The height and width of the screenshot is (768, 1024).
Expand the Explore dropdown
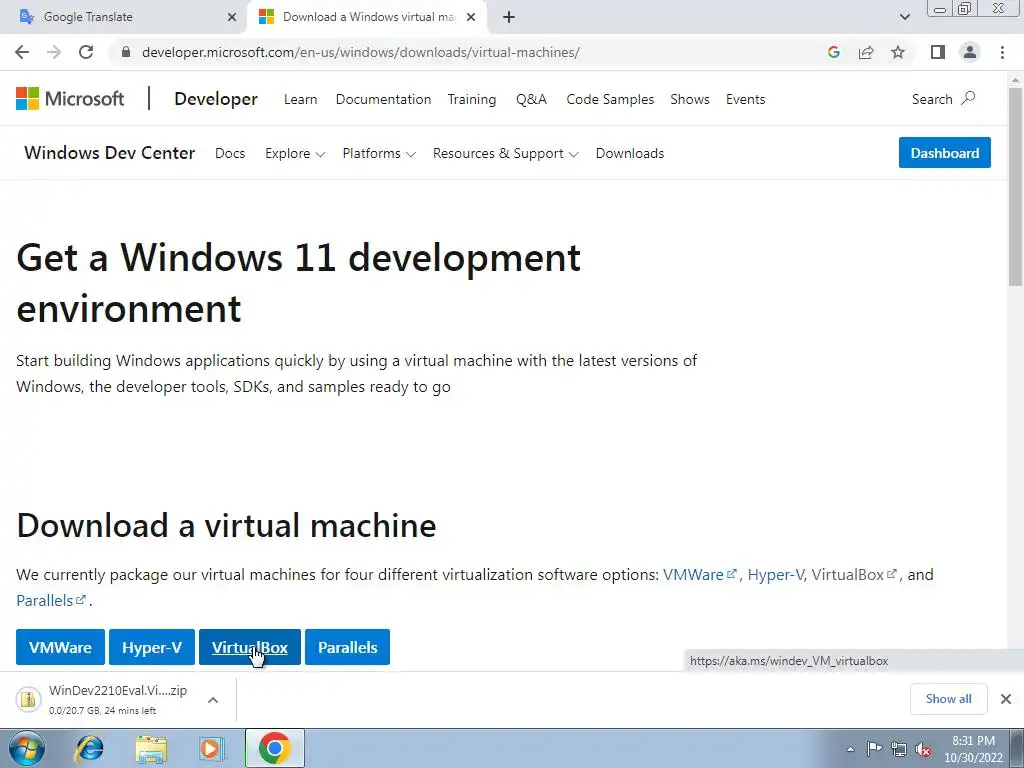[295, 153]
